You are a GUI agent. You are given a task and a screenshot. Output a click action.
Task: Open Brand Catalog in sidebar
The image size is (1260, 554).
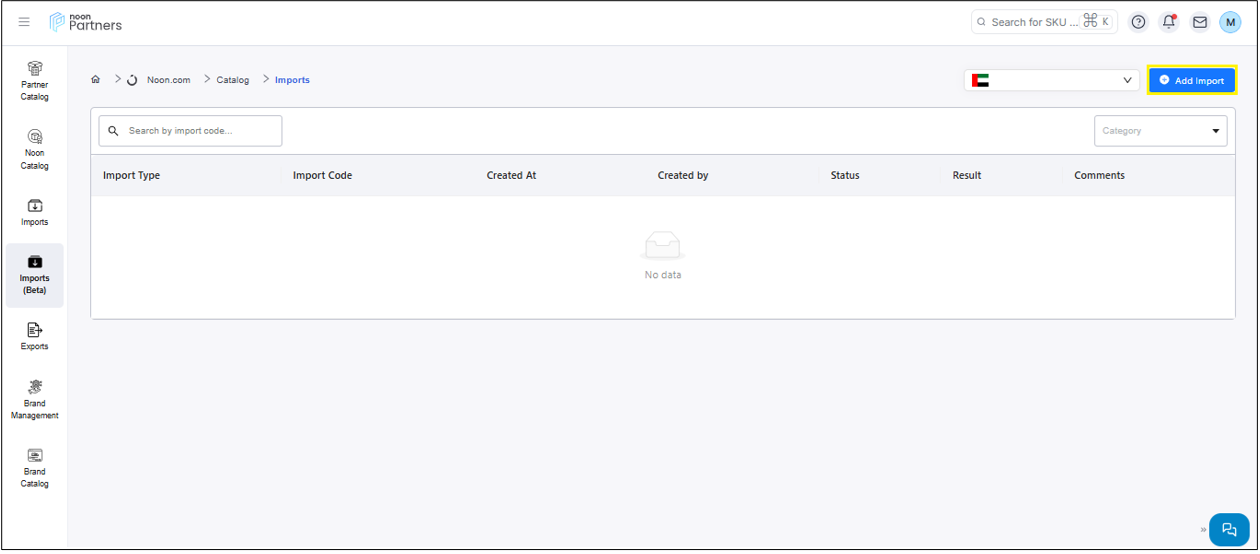[35, 467]
